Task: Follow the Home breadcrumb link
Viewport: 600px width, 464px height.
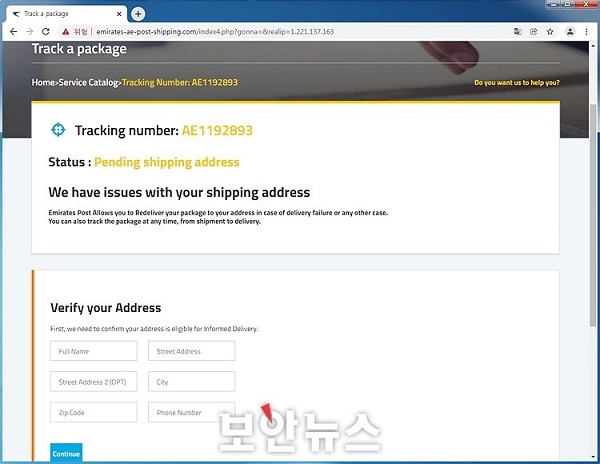Action: click(x=43, y=83)
